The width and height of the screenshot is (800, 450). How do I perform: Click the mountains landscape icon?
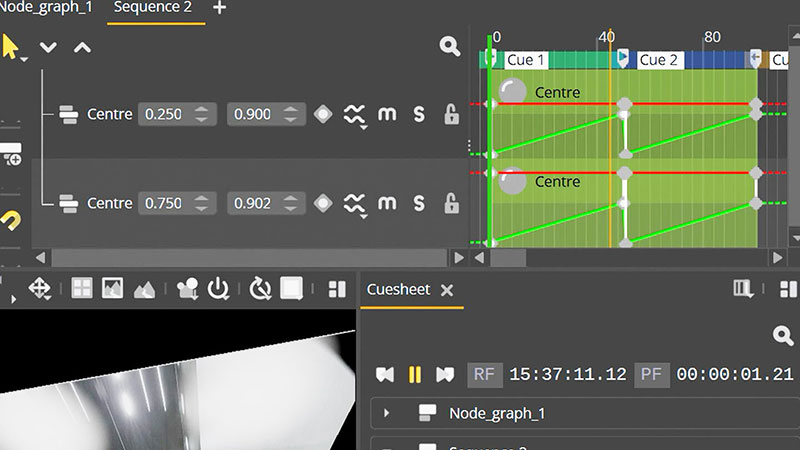pyautogui.click(x=144, y=289)
